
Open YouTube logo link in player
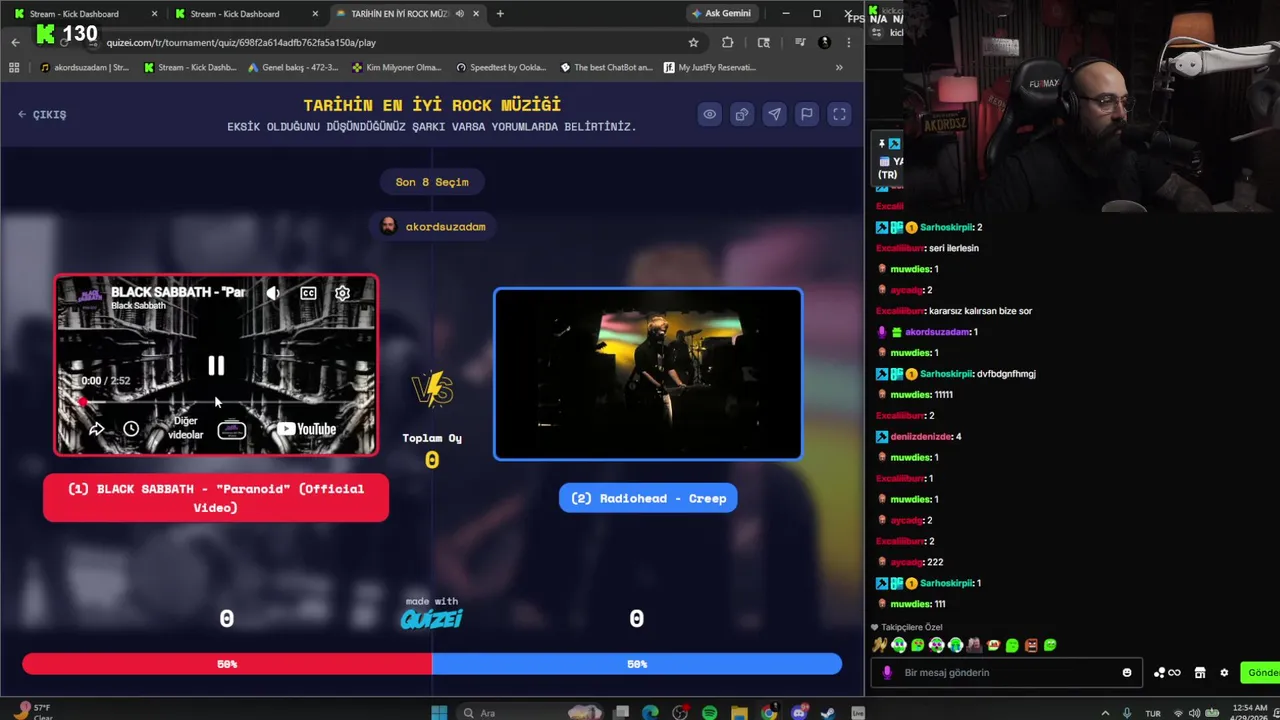[307, 429]
